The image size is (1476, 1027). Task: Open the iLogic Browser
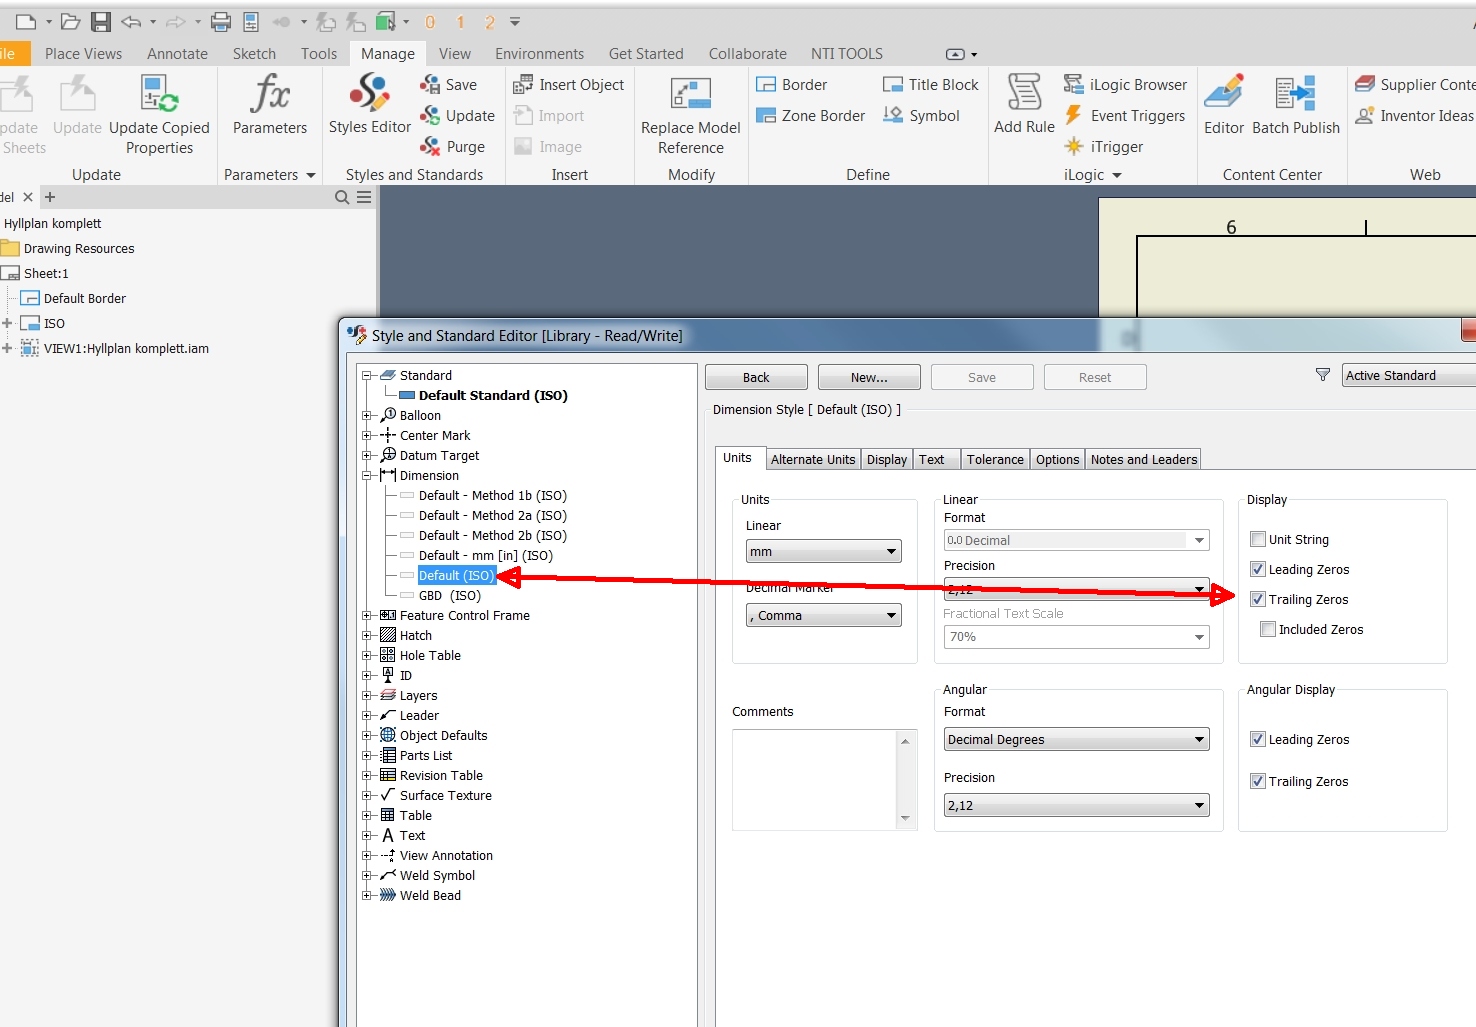point(1126,85)
